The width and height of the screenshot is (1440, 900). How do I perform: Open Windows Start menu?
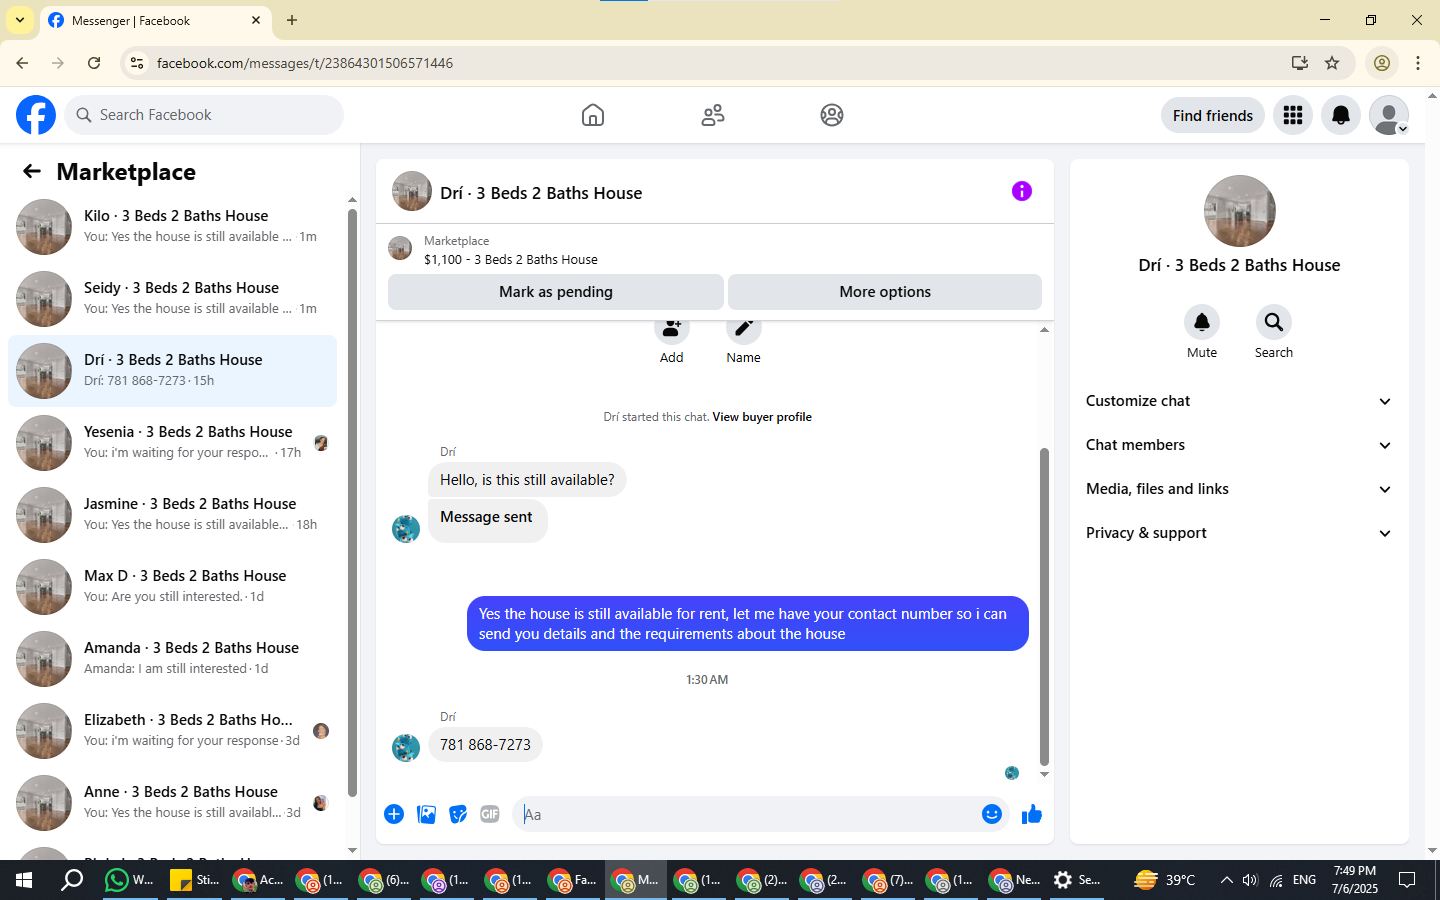(23, 880)
